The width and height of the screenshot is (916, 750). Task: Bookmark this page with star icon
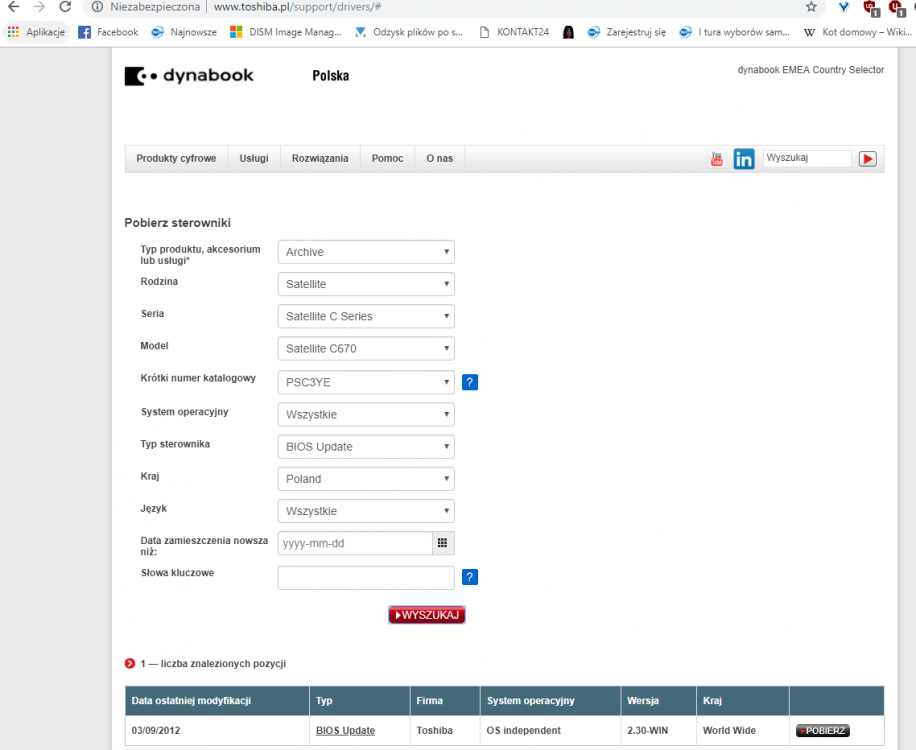point(811,7)
